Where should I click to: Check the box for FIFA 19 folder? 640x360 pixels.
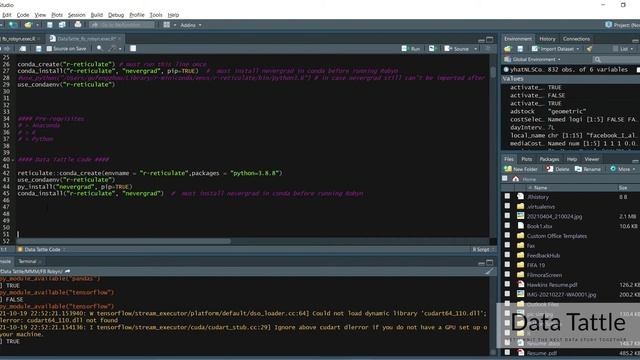point(507,265)
